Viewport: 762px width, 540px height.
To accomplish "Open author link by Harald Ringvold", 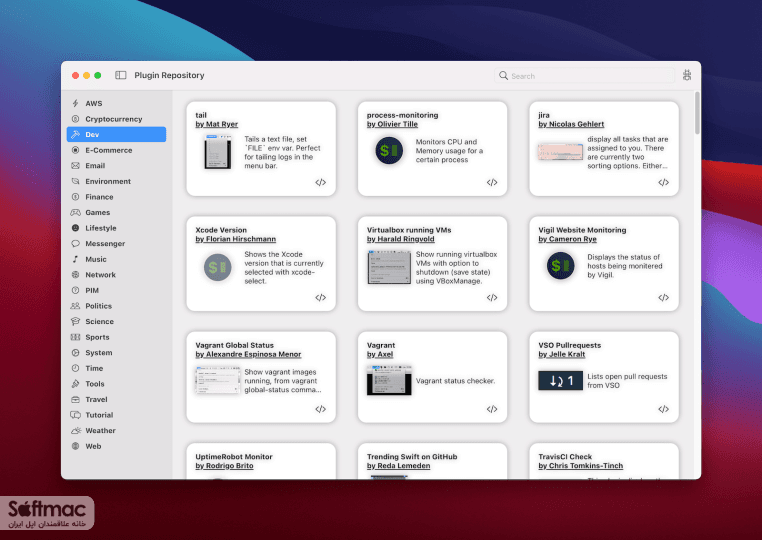I will 400,239.
